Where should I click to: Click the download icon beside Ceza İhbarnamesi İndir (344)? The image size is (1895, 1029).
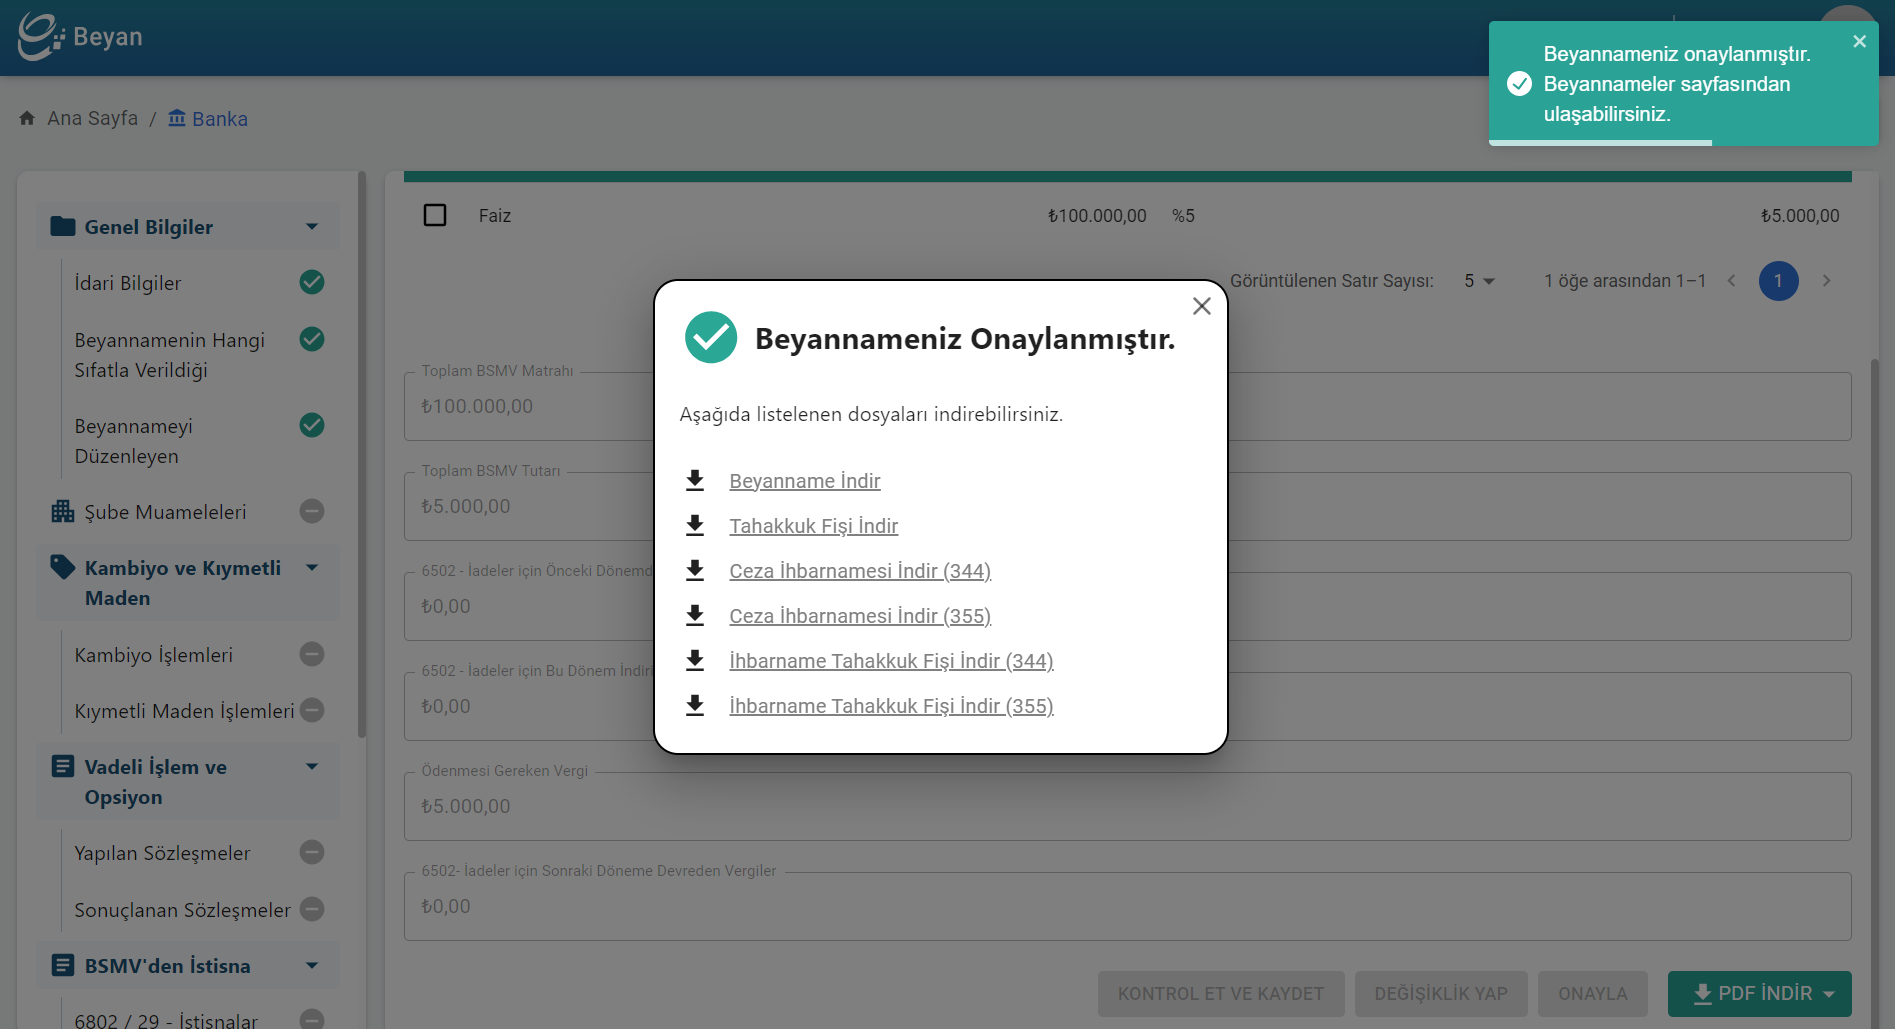tap(695, 570)
